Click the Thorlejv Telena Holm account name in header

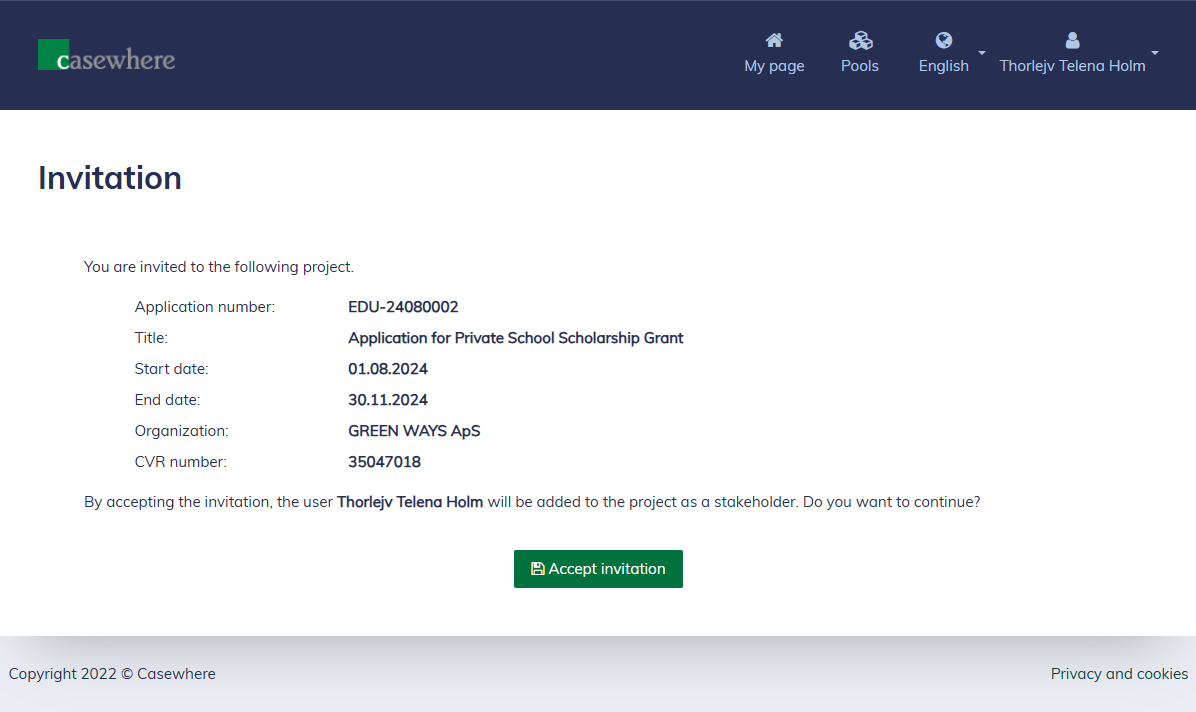pyautogui.click(x=1072, y=66)
